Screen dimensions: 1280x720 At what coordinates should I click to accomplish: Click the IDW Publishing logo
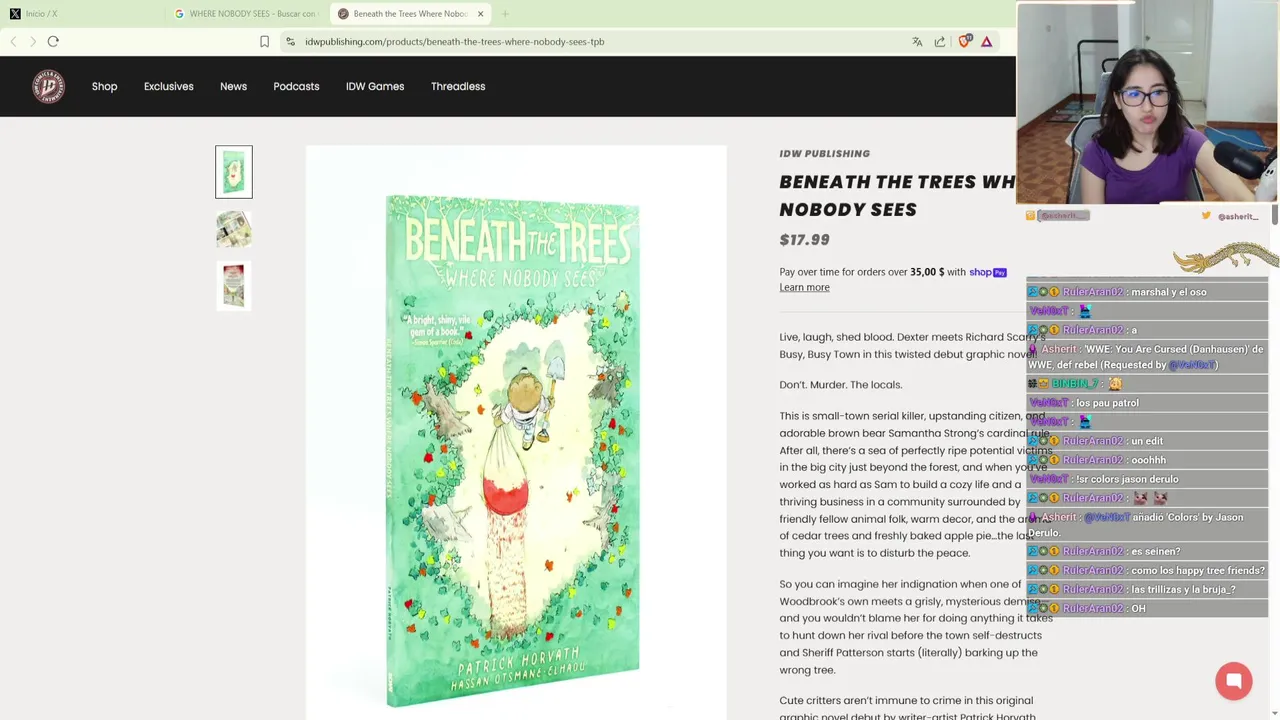point(48,86)
